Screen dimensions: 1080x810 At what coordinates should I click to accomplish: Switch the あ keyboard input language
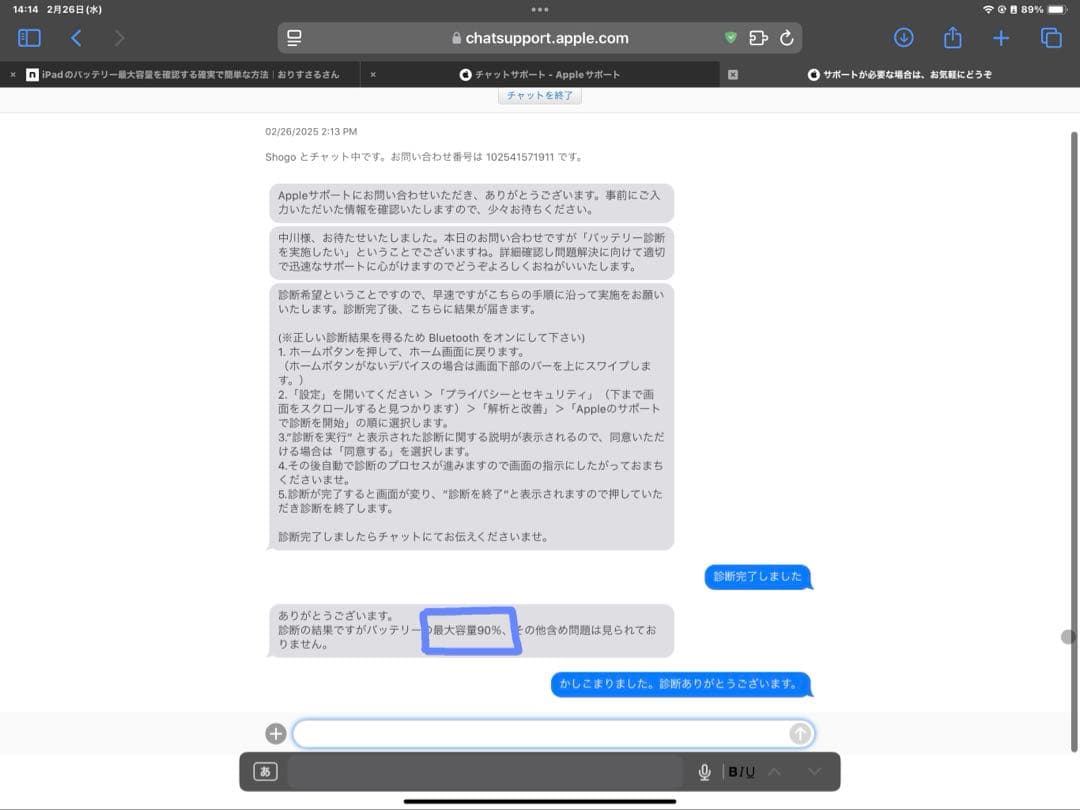tap(265, 771)
